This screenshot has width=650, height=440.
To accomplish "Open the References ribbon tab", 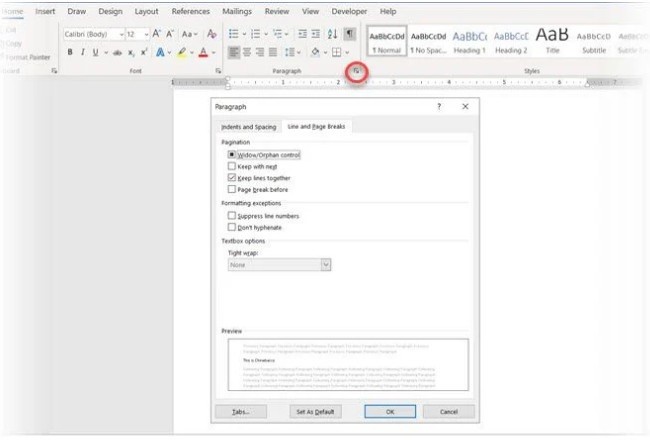I will [191, 11].
